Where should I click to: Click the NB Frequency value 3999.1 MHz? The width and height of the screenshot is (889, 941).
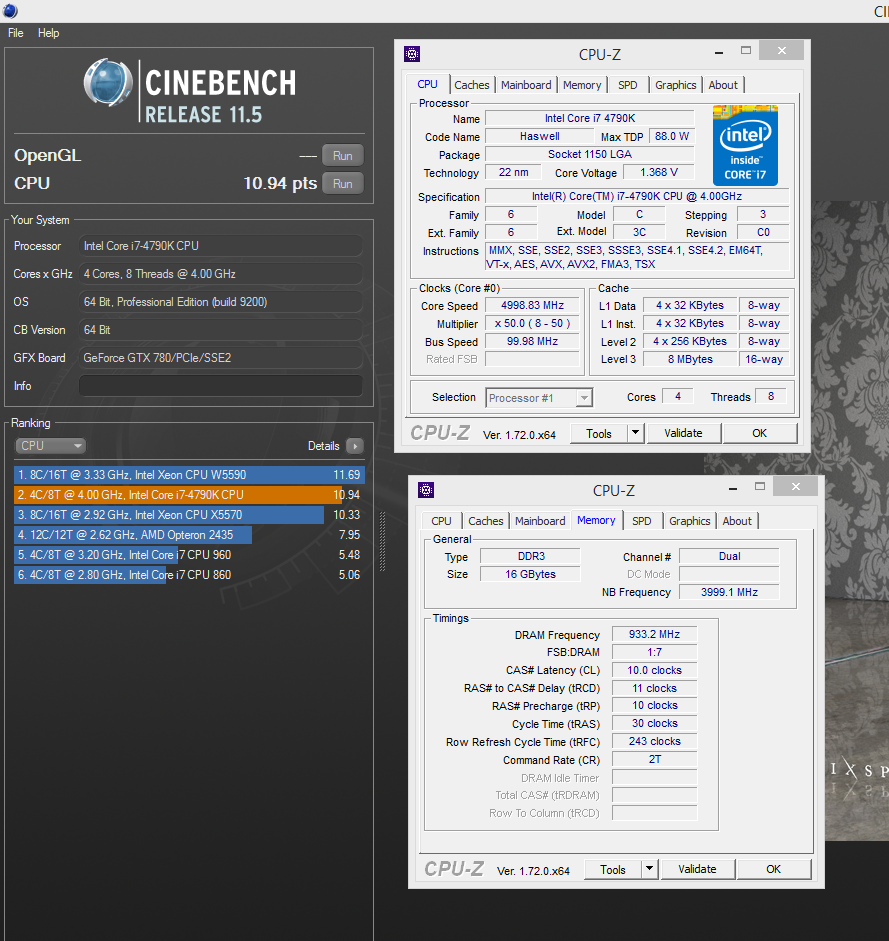(x=729, y=592)
